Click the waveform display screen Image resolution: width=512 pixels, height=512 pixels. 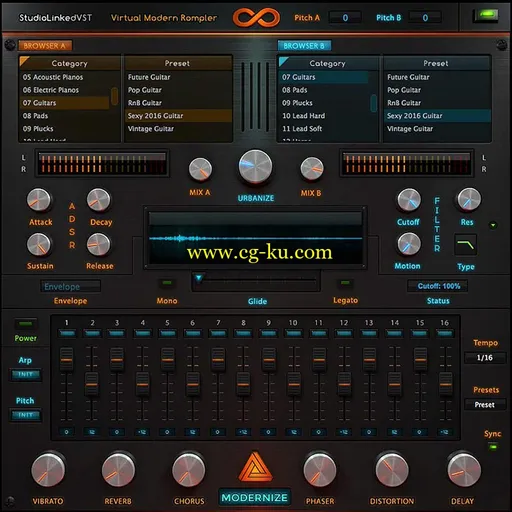point(255,238)
